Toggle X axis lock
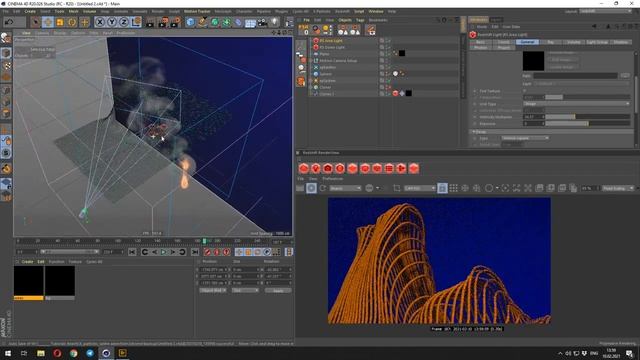 coord(100,22)
